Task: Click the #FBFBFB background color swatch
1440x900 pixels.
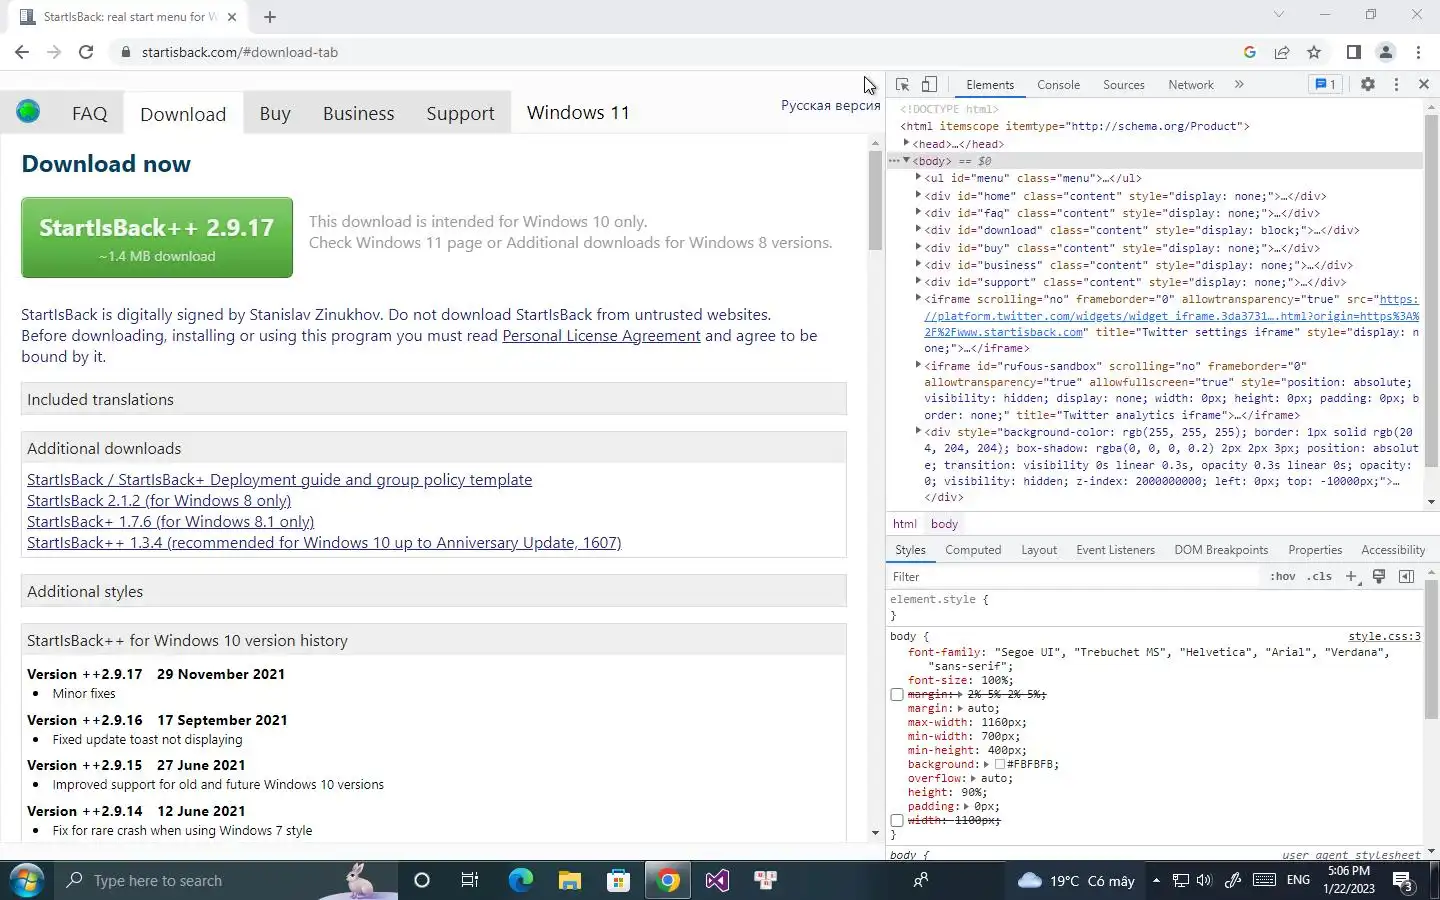Action: 1000,764
